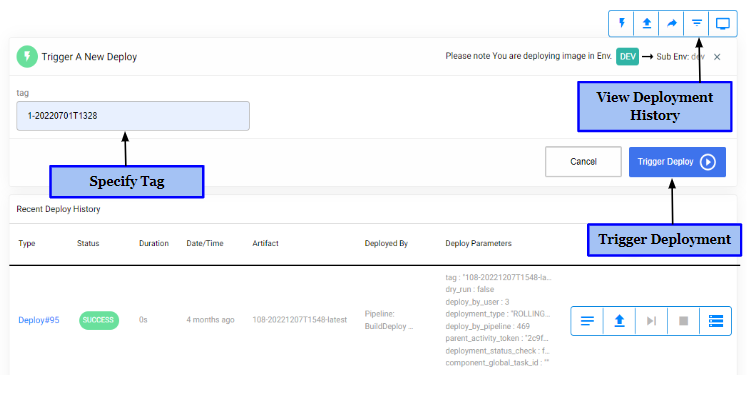Screen dimensions: 749x397
Task: Cancel the new deploy
Action: (583, 161)
